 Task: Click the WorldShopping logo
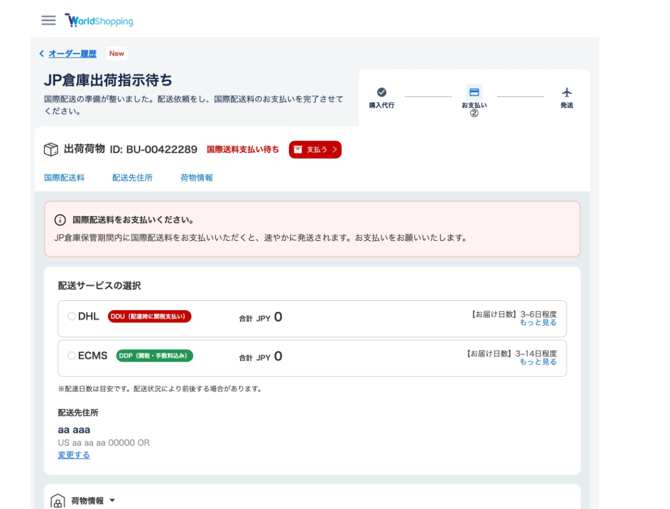(99, 20)
